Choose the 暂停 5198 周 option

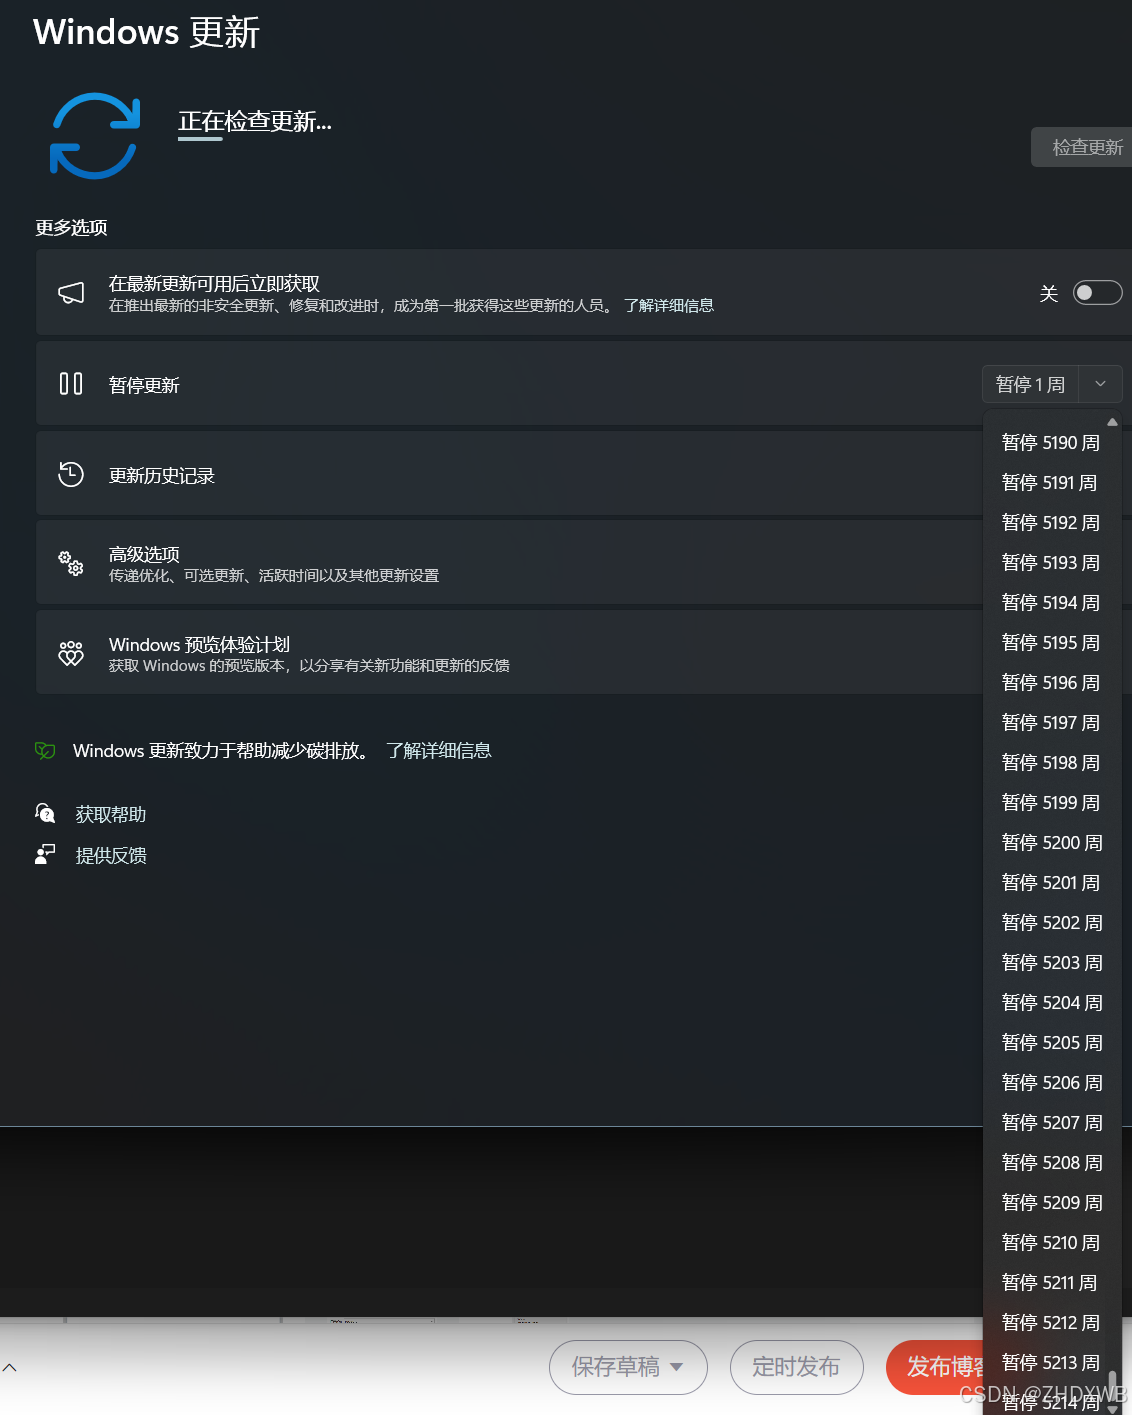click(x=1051, y=762)
